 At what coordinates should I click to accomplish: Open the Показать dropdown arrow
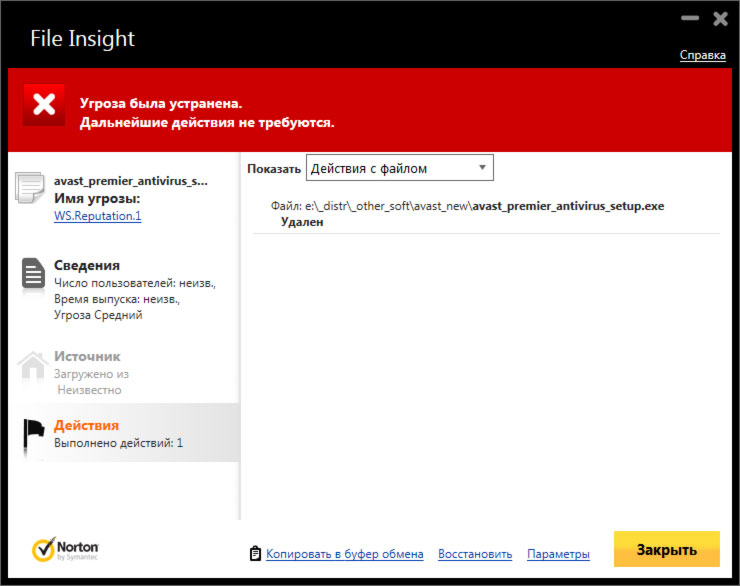point(482,167)
